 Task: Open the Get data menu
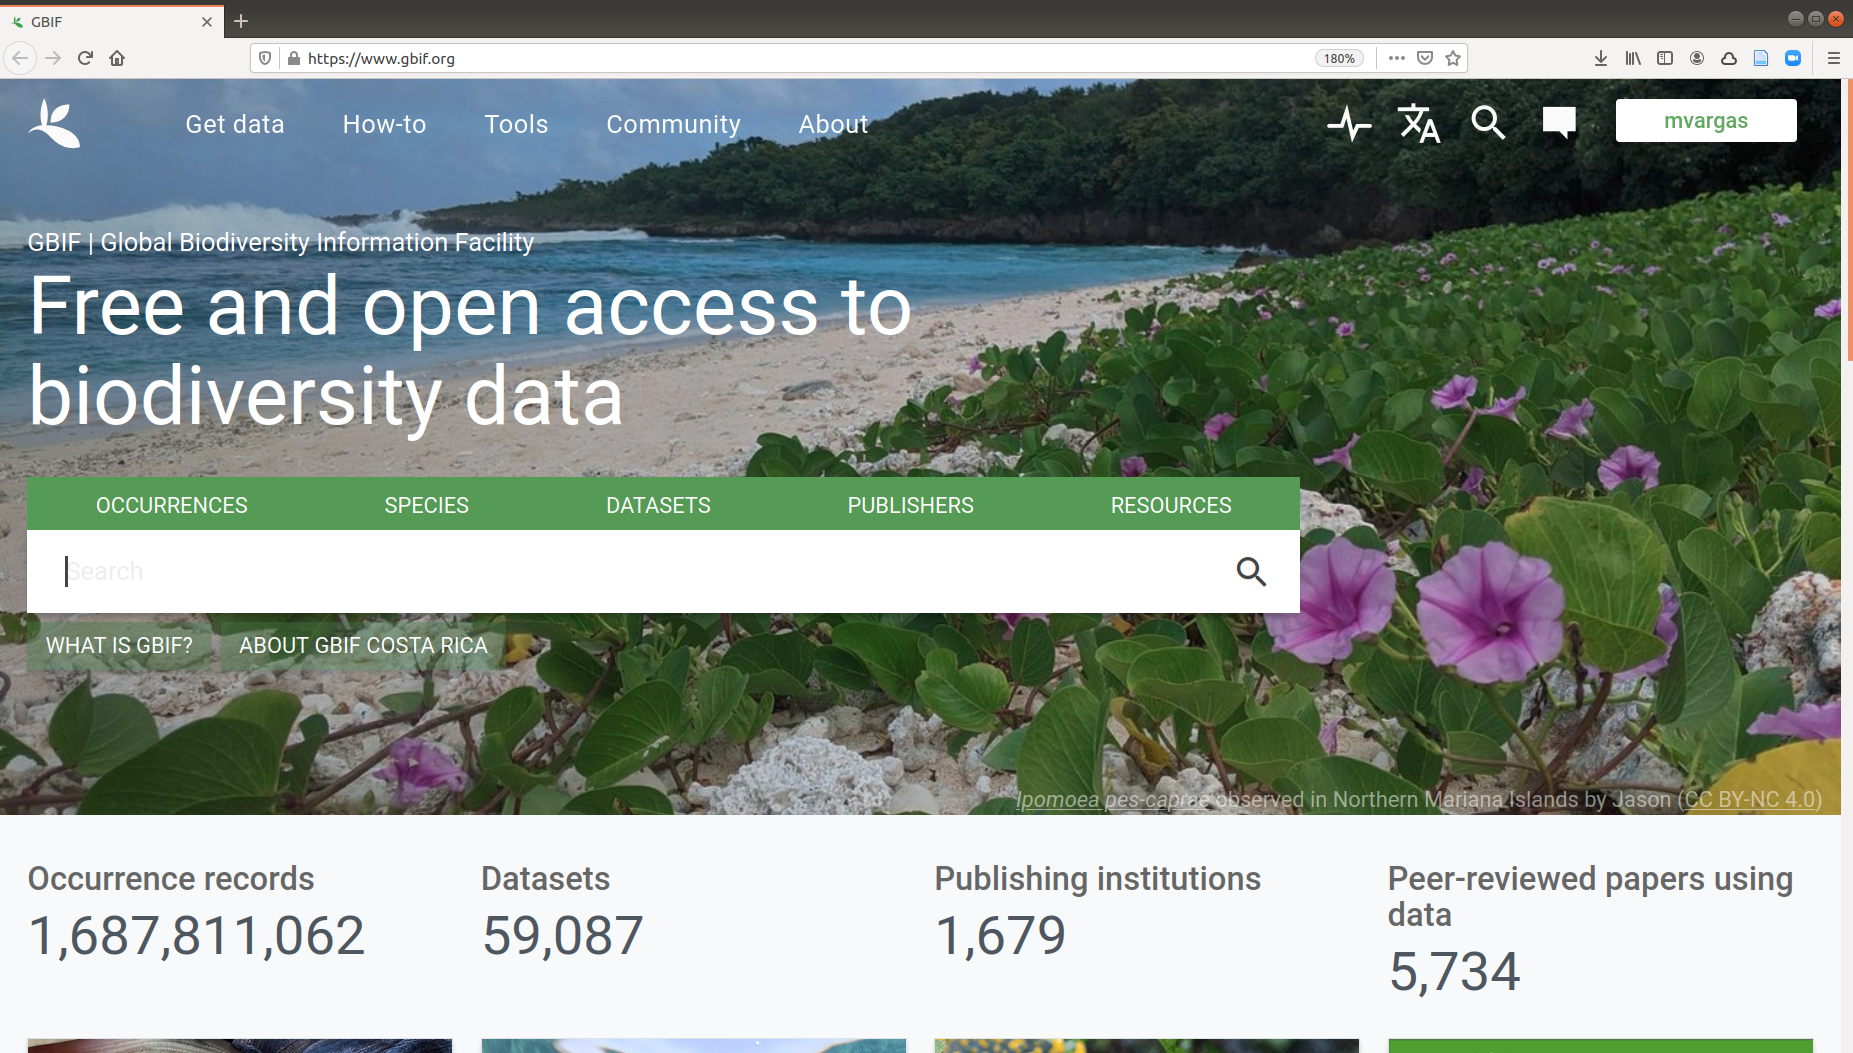point(235,124)
